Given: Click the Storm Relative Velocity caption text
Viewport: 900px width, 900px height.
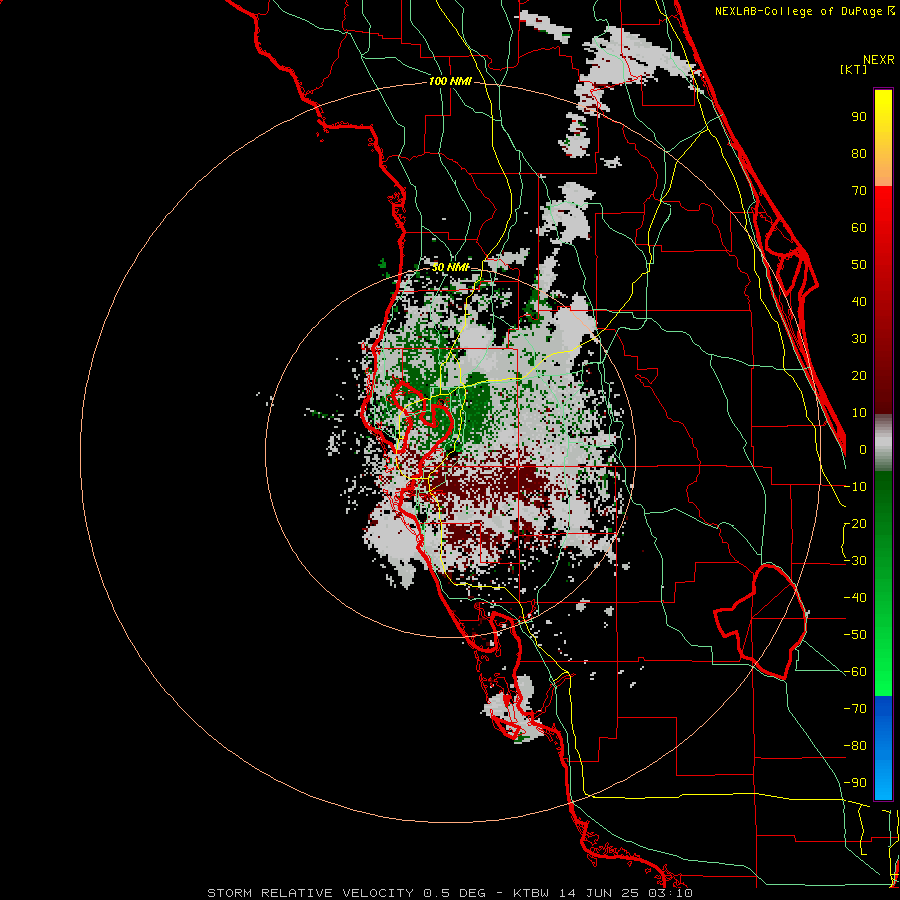Looking at the screenshot, I should pos(449,893).
